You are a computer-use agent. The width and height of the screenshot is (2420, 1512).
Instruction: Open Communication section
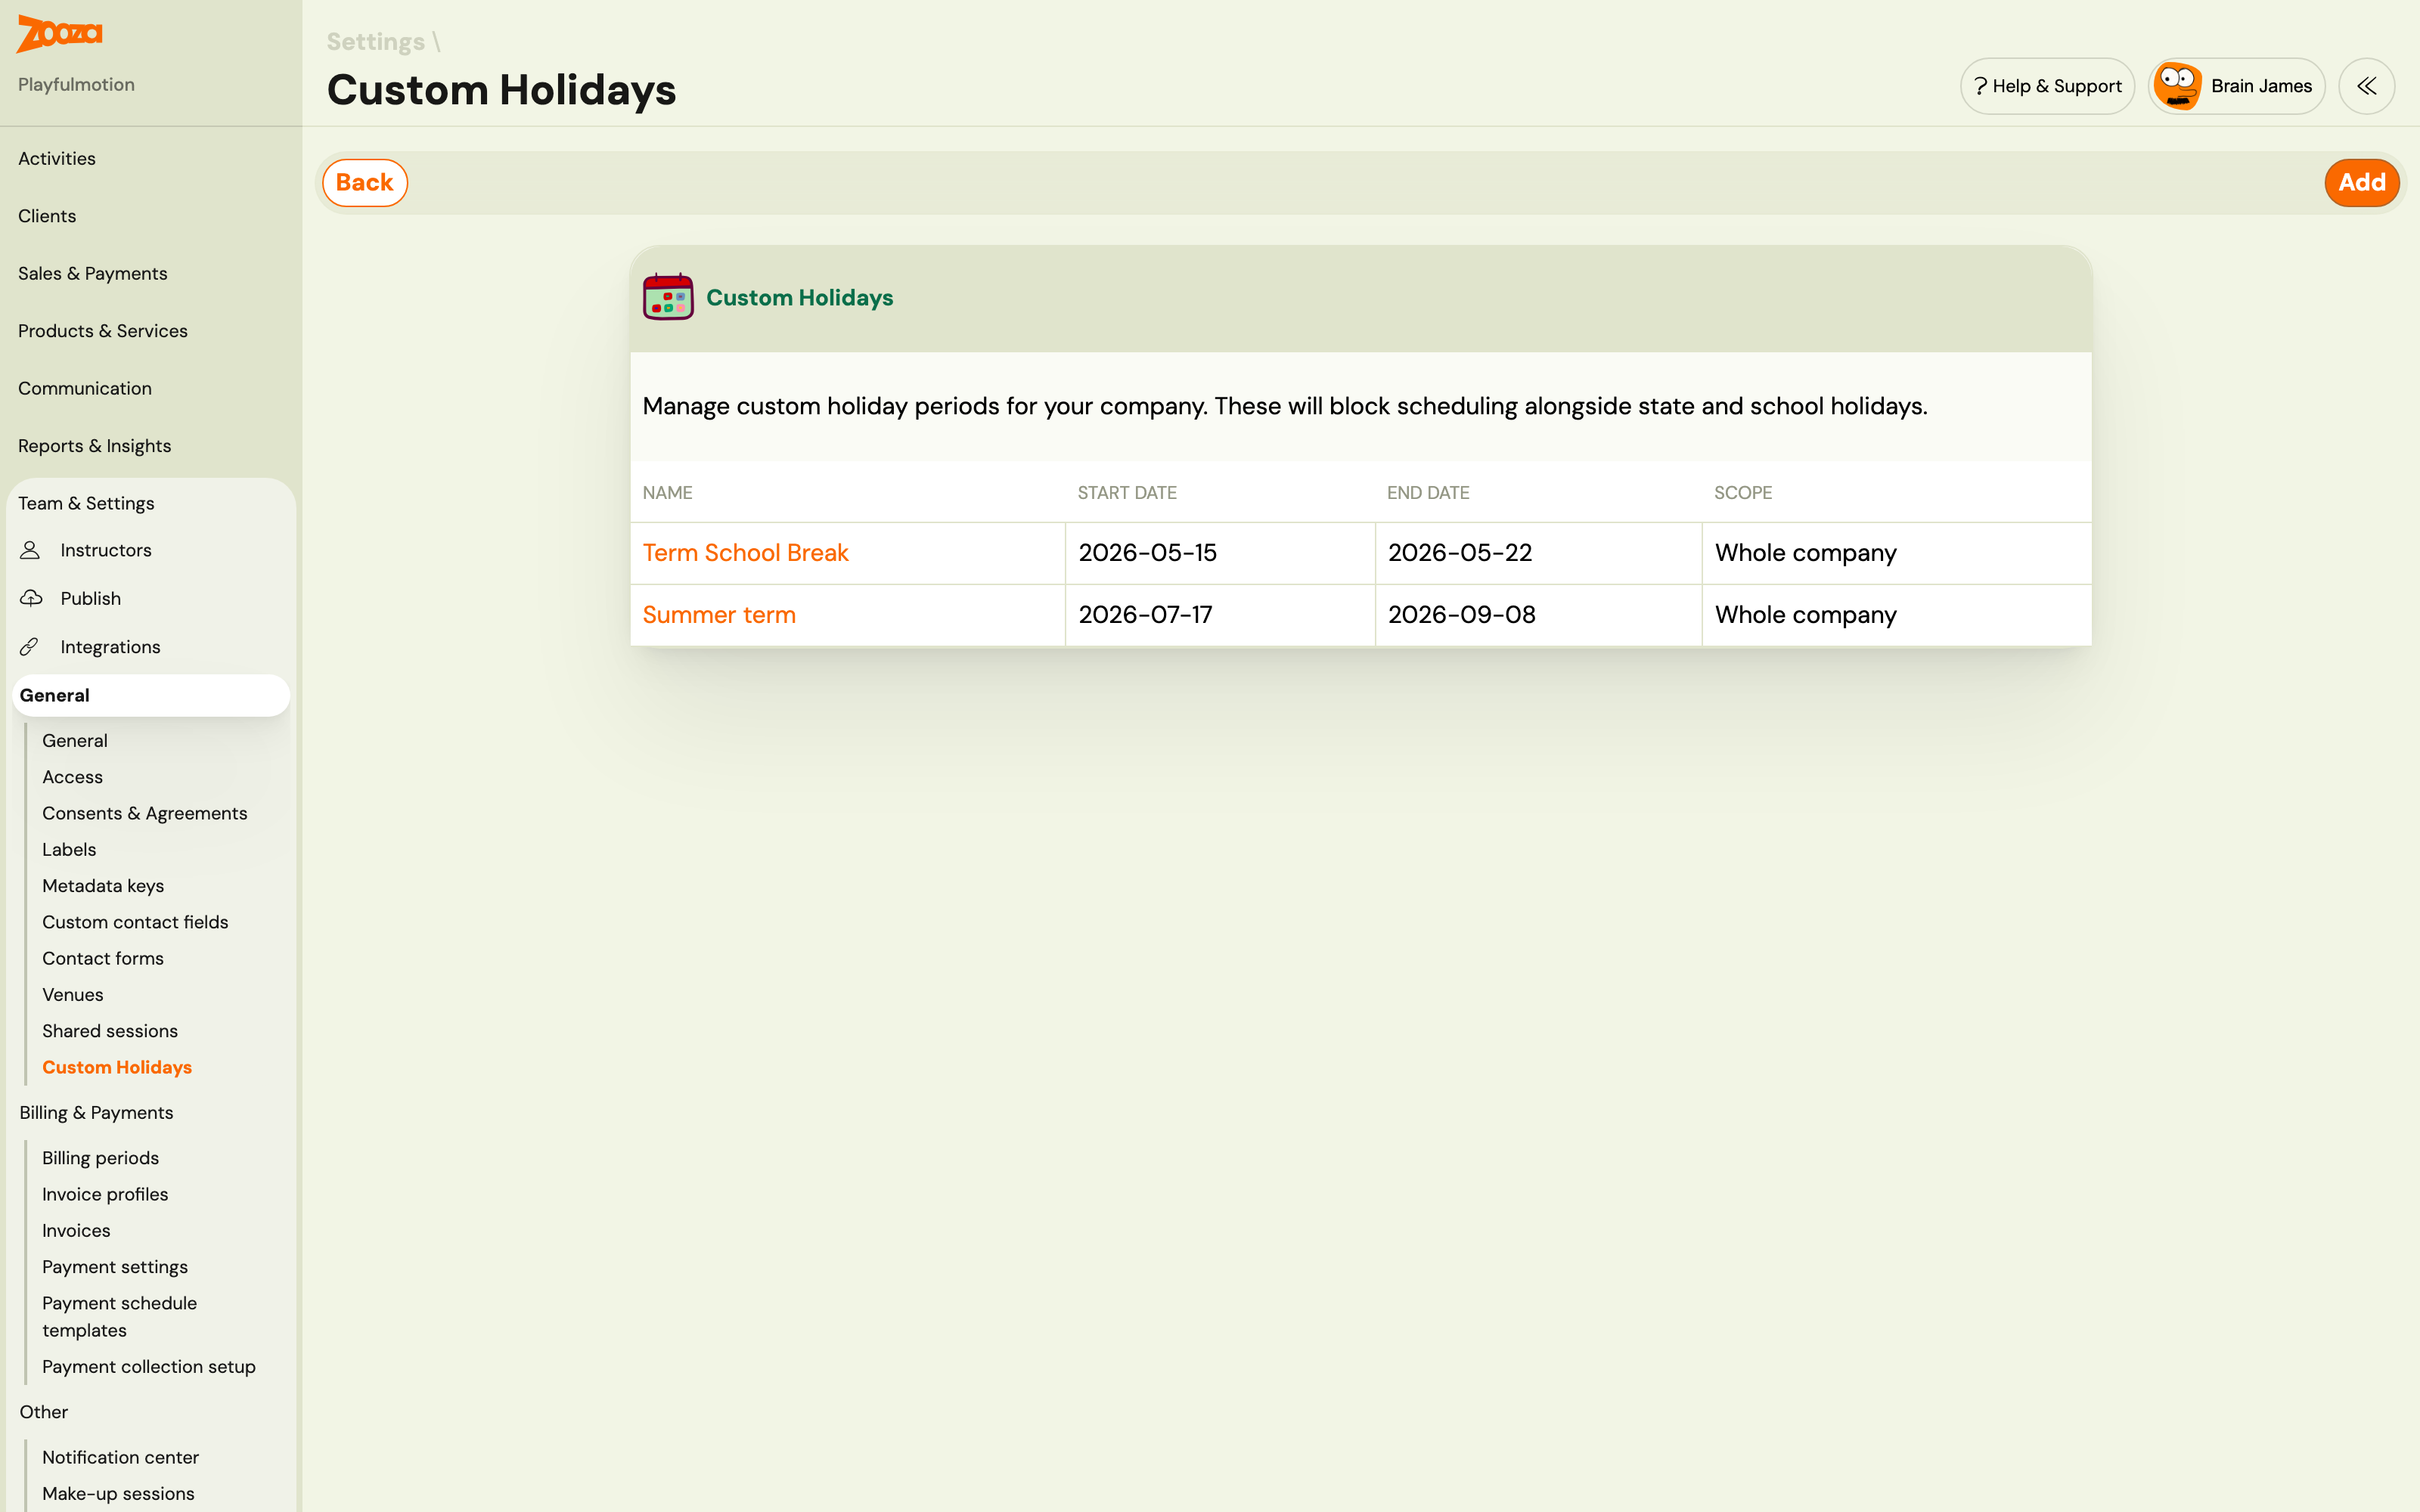85,389
